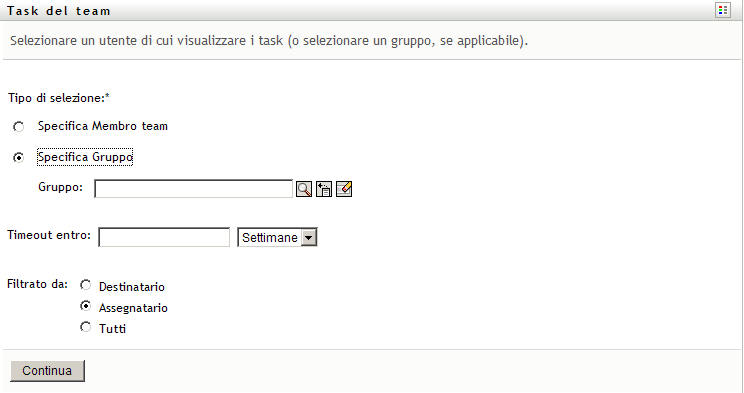Click the Specifica Gruppo label text
The height and width of the screenshot is (393, 744).
[x=85, y=157]
